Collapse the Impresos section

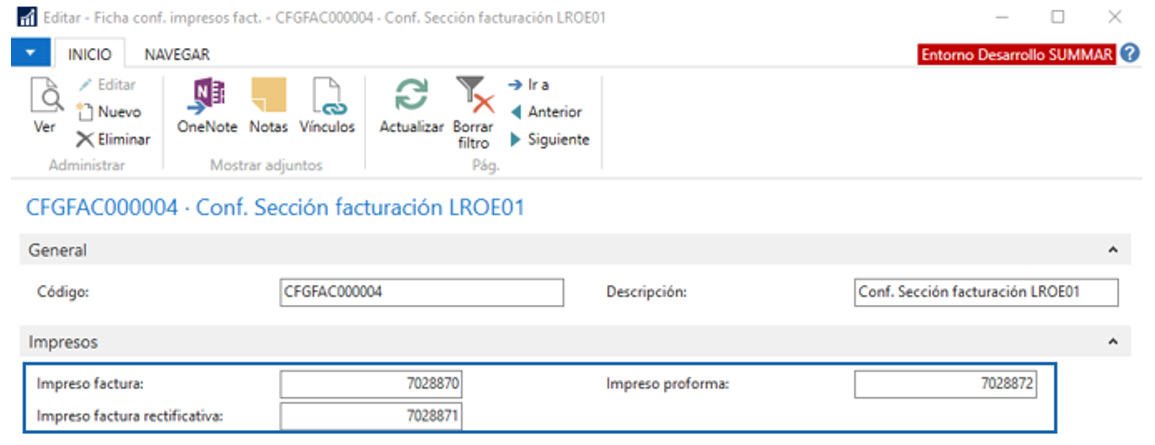click(x=1113, y=342)
